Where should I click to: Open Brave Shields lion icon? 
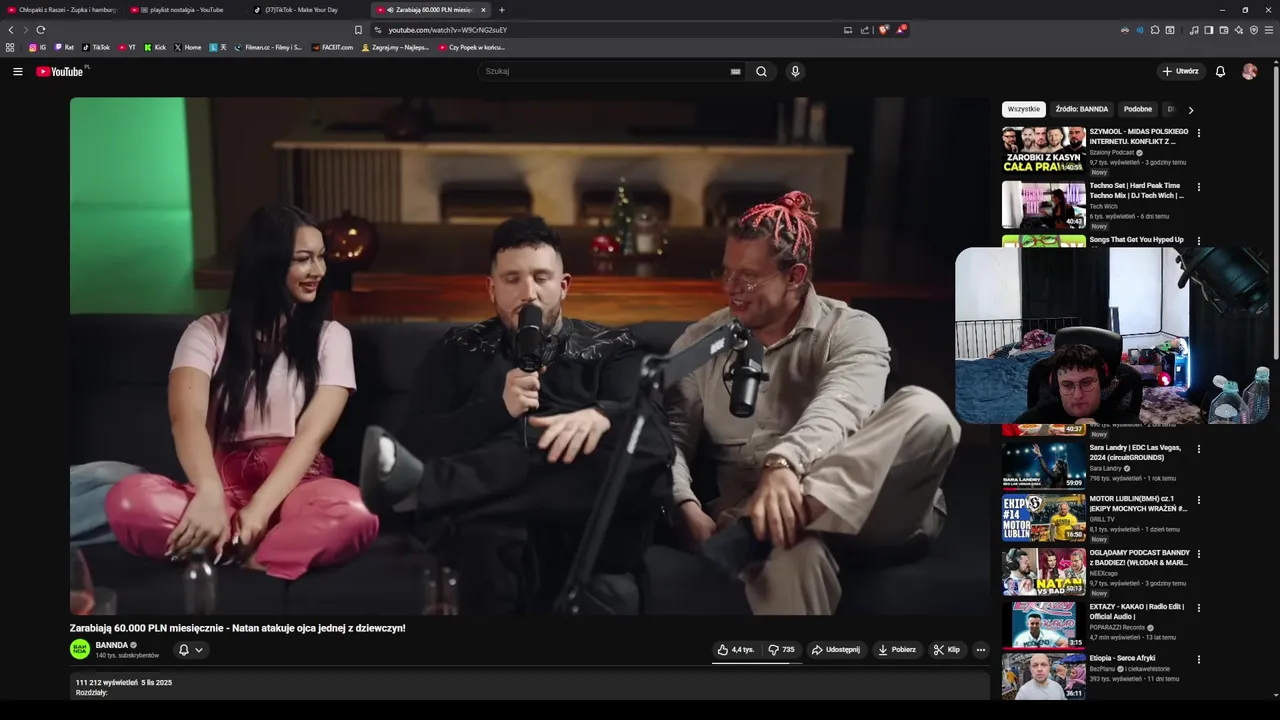(x=883, y=30)
